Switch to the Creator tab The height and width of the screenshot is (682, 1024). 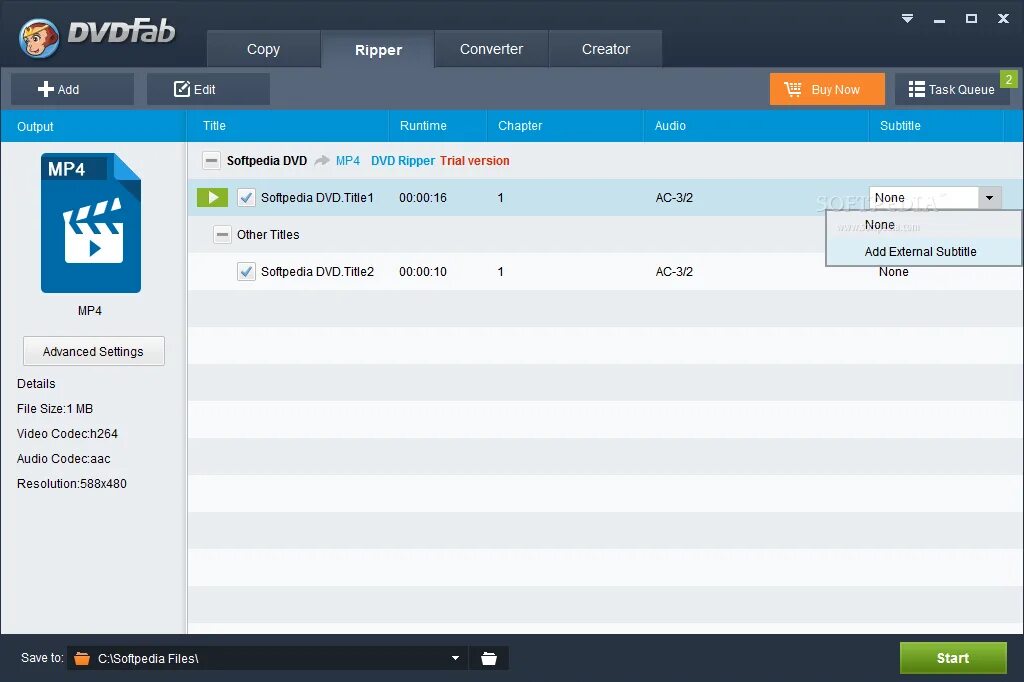(605, 49)
